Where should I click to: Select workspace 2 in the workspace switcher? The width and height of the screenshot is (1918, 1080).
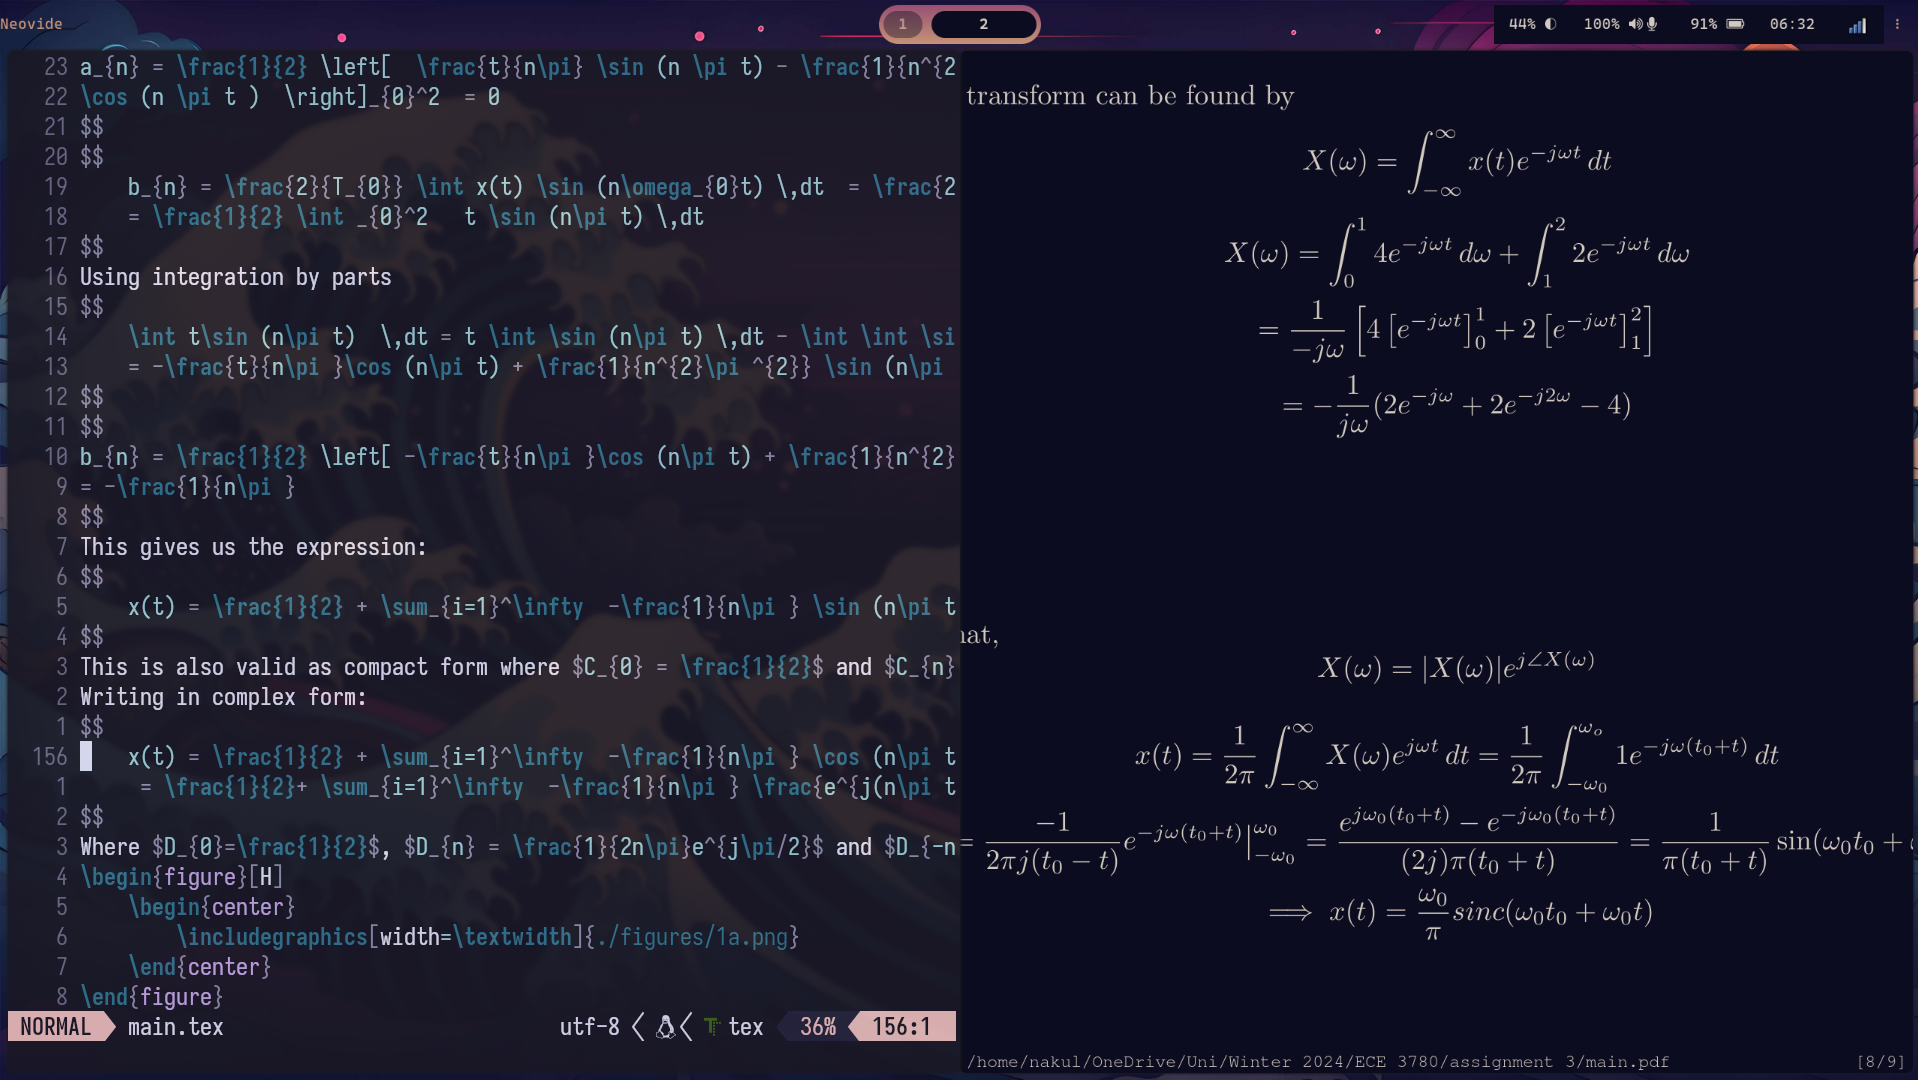[x=984, y=24]
